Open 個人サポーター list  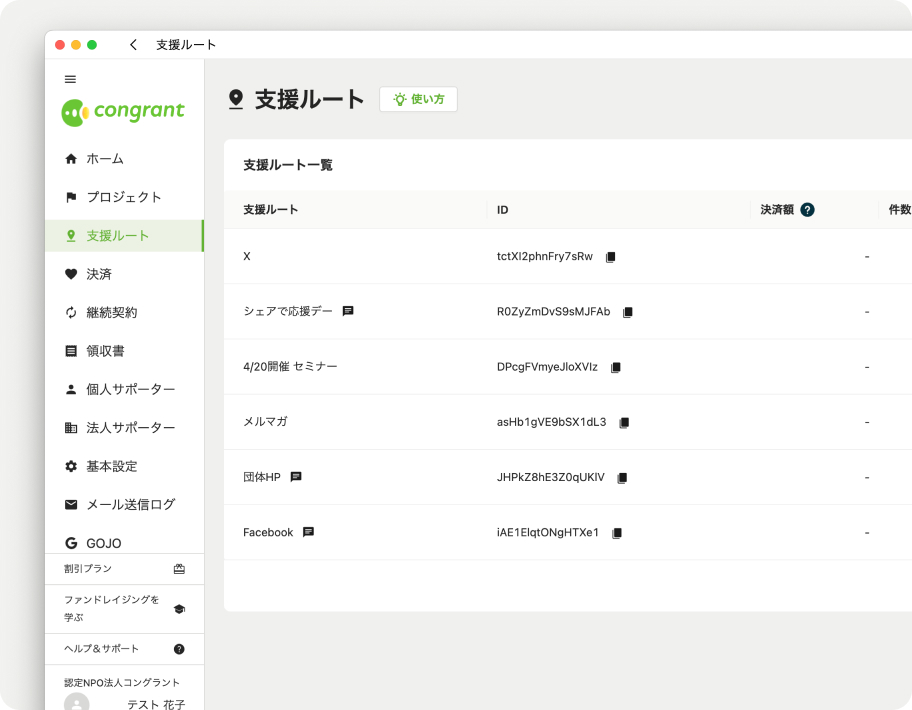[x=130, y=389]
